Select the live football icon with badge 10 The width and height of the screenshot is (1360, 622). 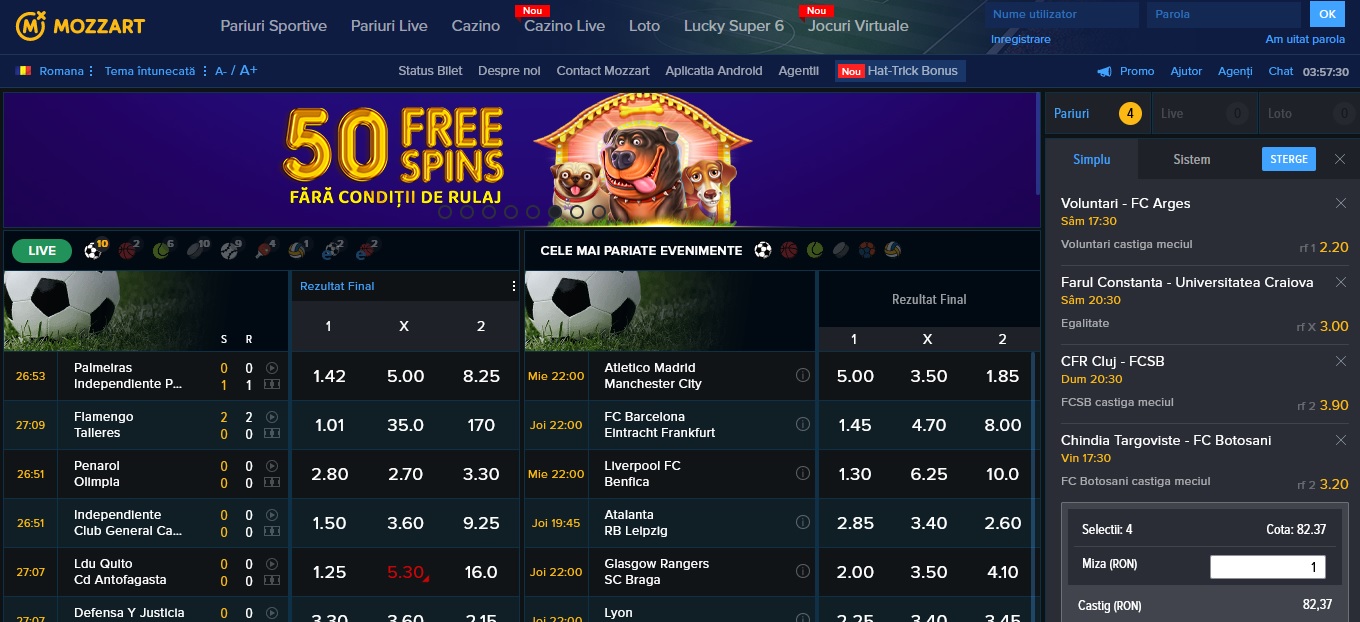(x=94, y=250)
